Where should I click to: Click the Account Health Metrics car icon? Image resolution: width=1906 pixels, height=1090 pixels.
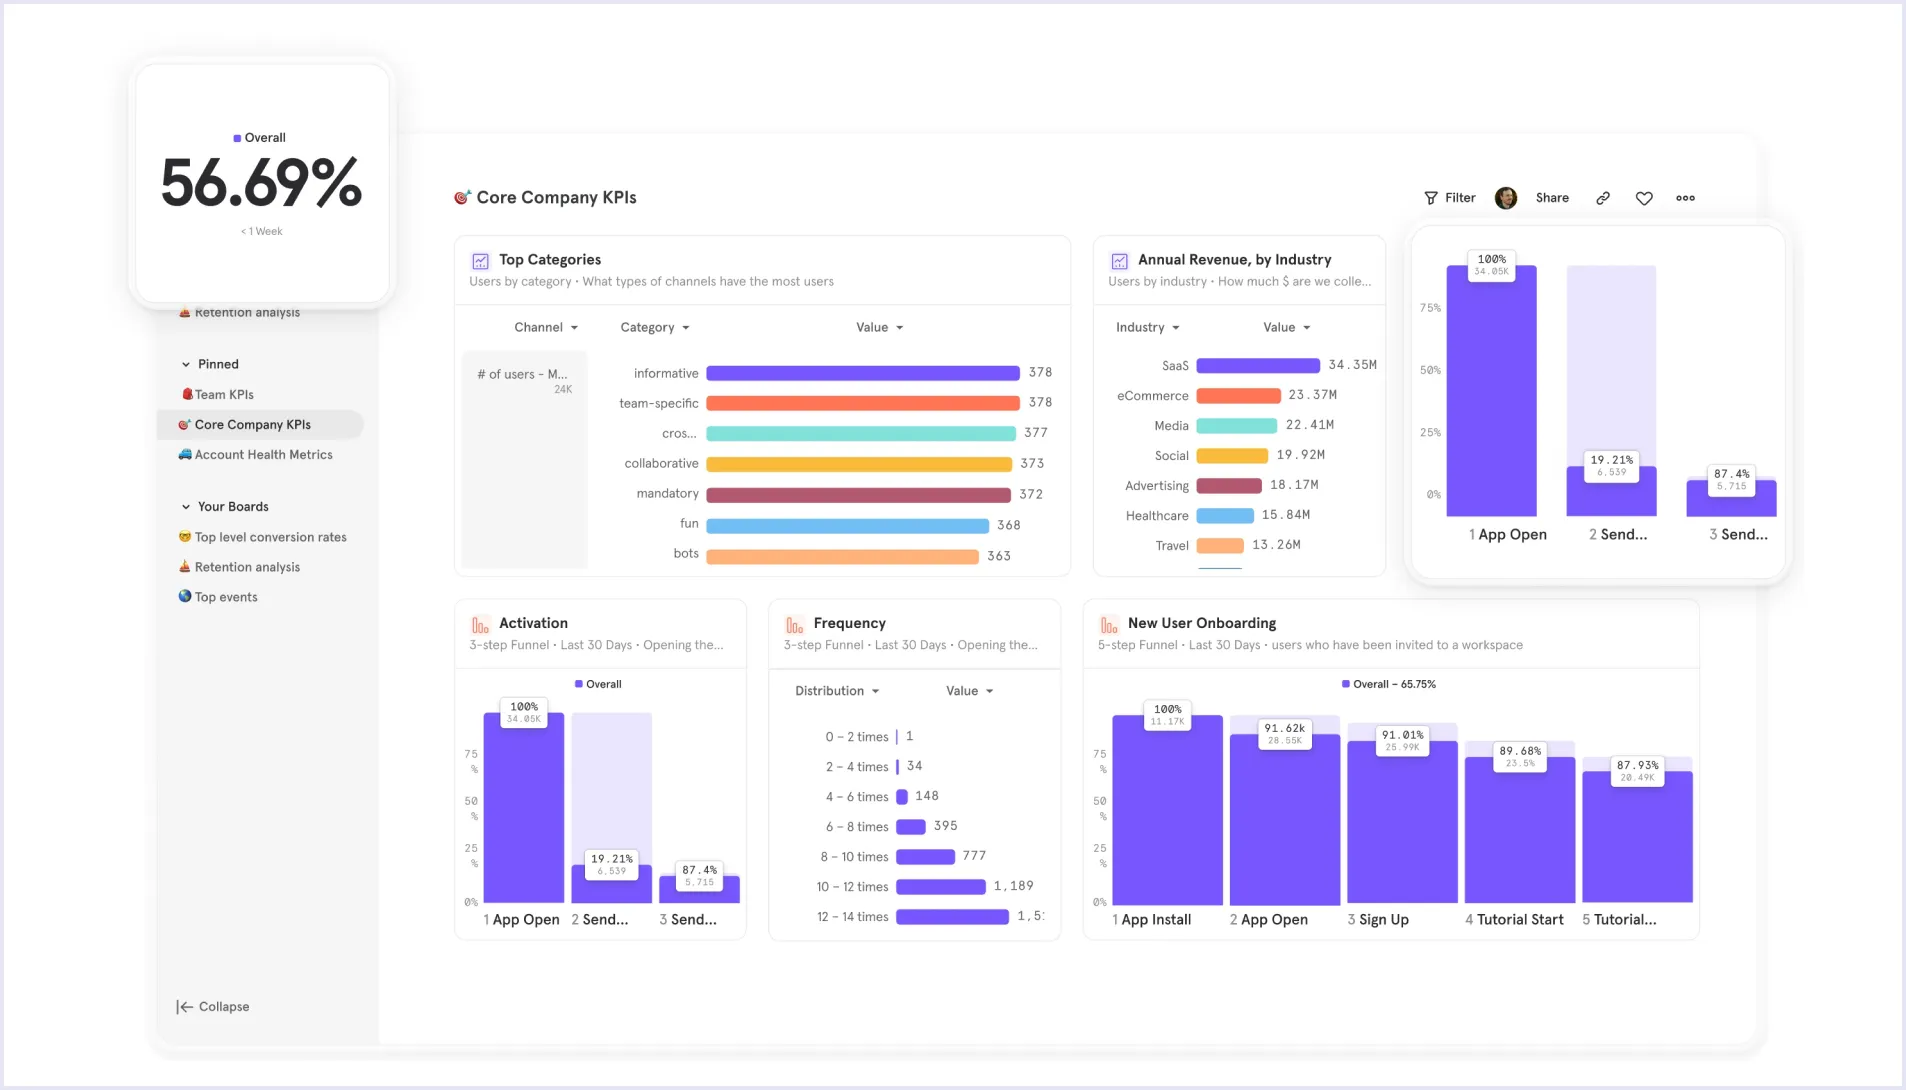click(x=185, y=454)
